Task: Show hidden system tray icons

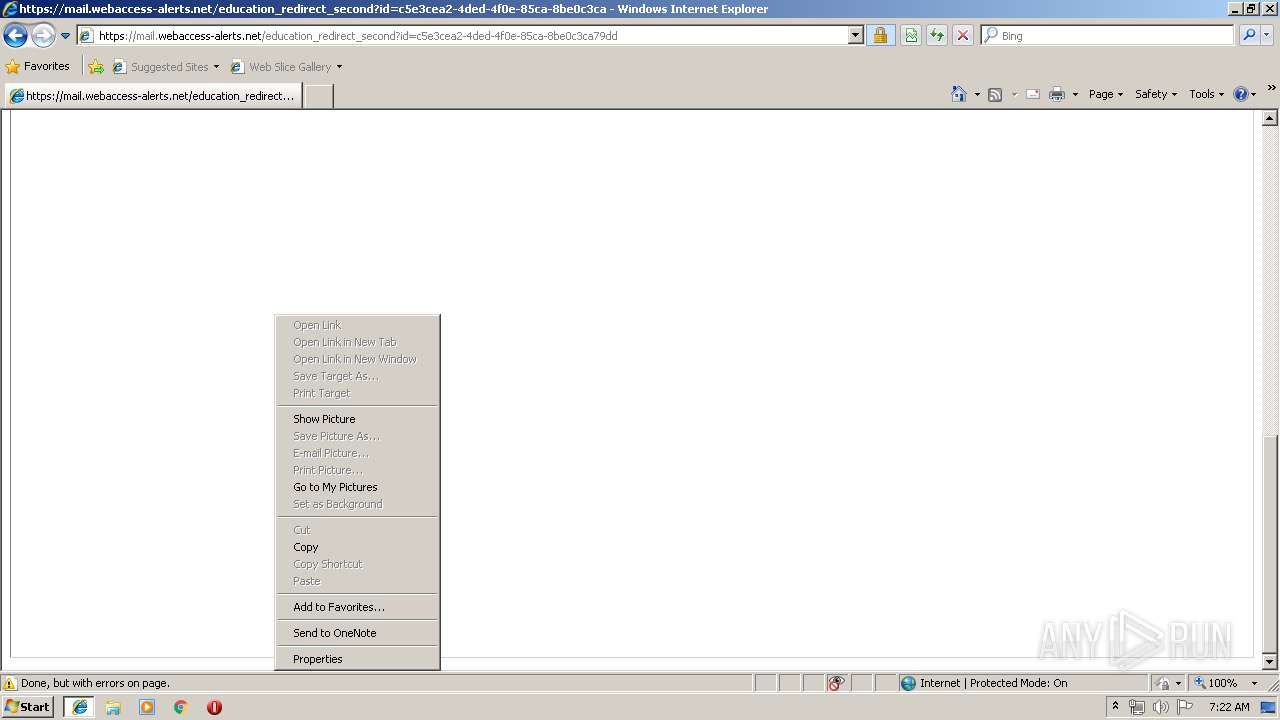Action: [x=1116, y=707]
